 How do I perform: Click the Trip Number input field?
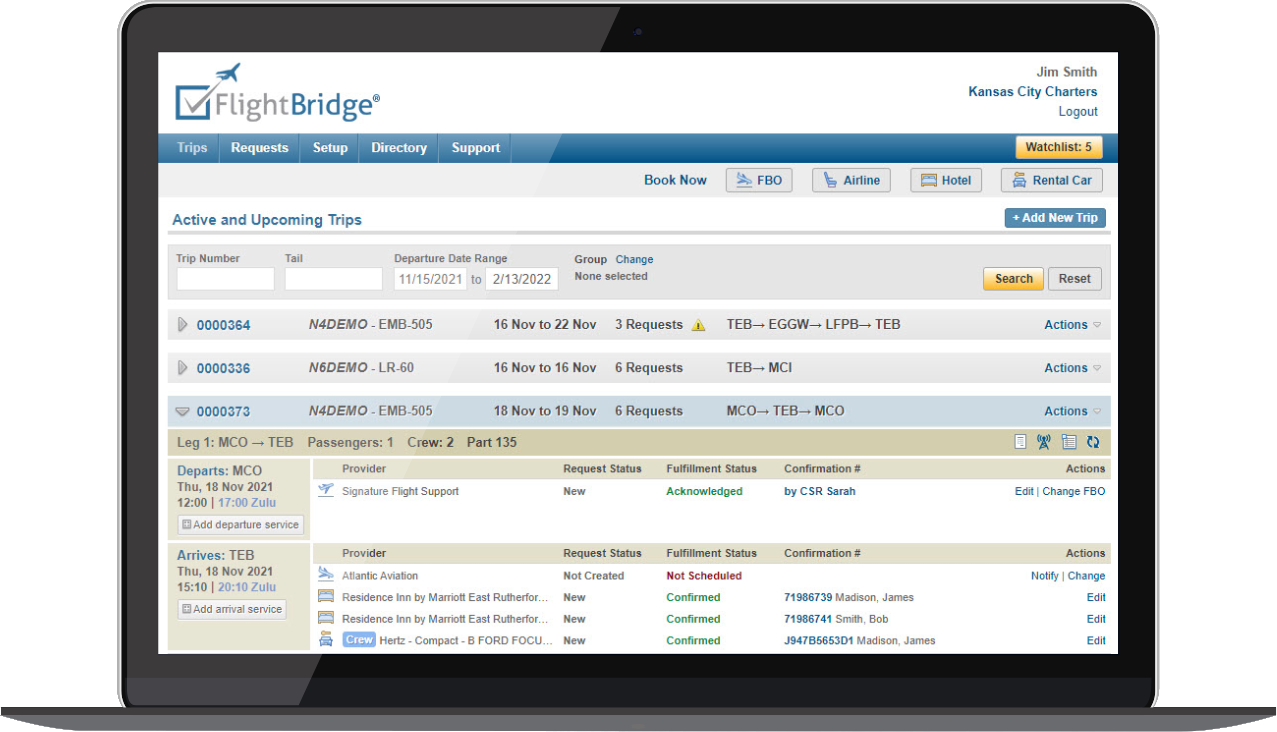[x=225, y=279]
